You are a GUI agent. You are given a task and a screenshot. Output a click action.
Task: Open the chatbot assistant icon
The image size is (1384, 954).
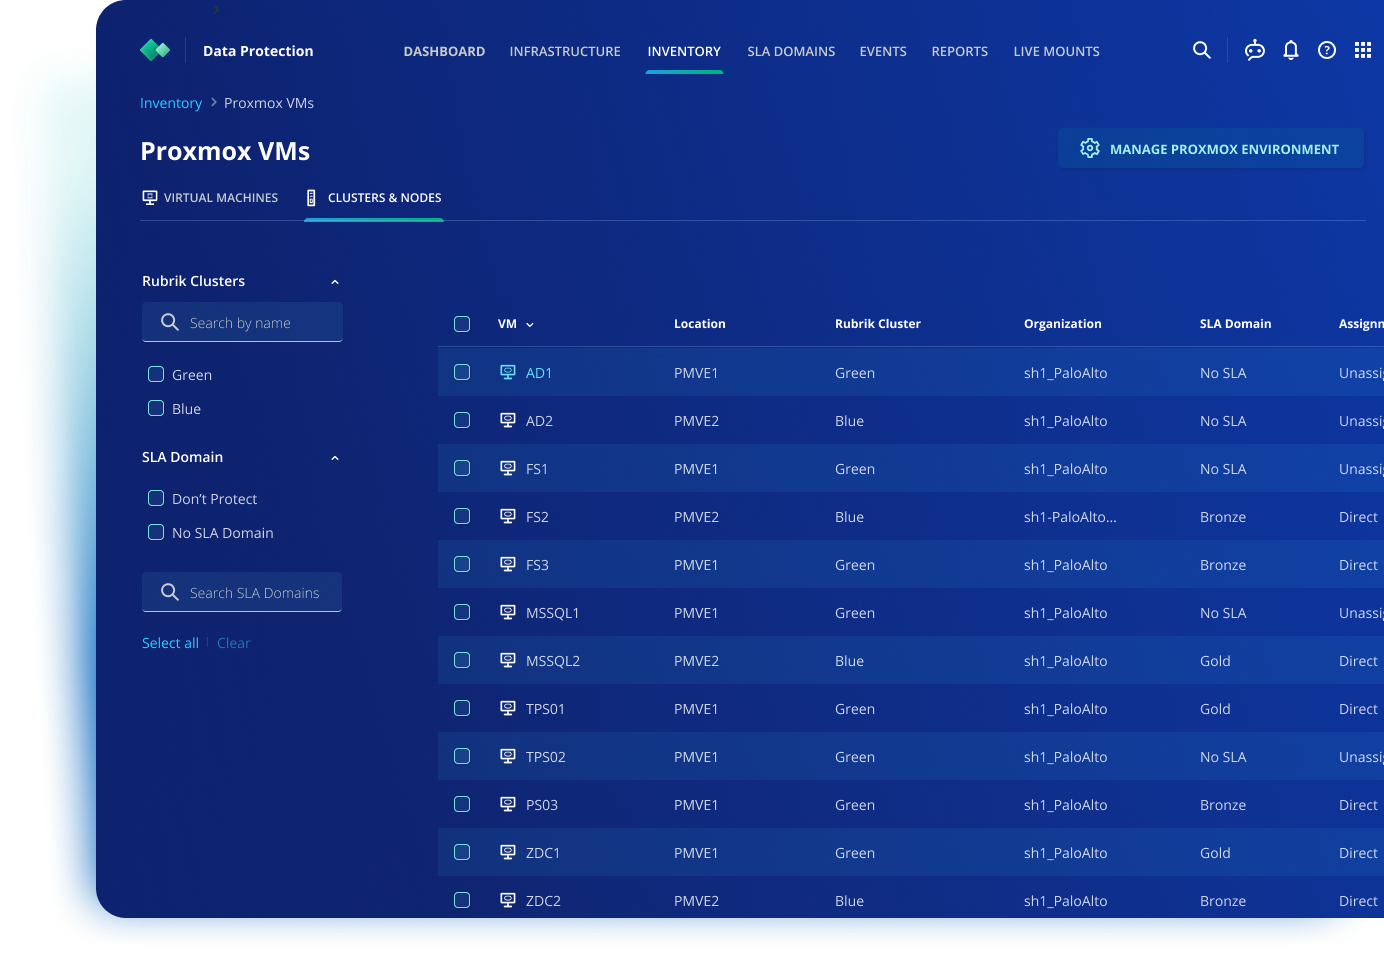tap(1254, 50)
